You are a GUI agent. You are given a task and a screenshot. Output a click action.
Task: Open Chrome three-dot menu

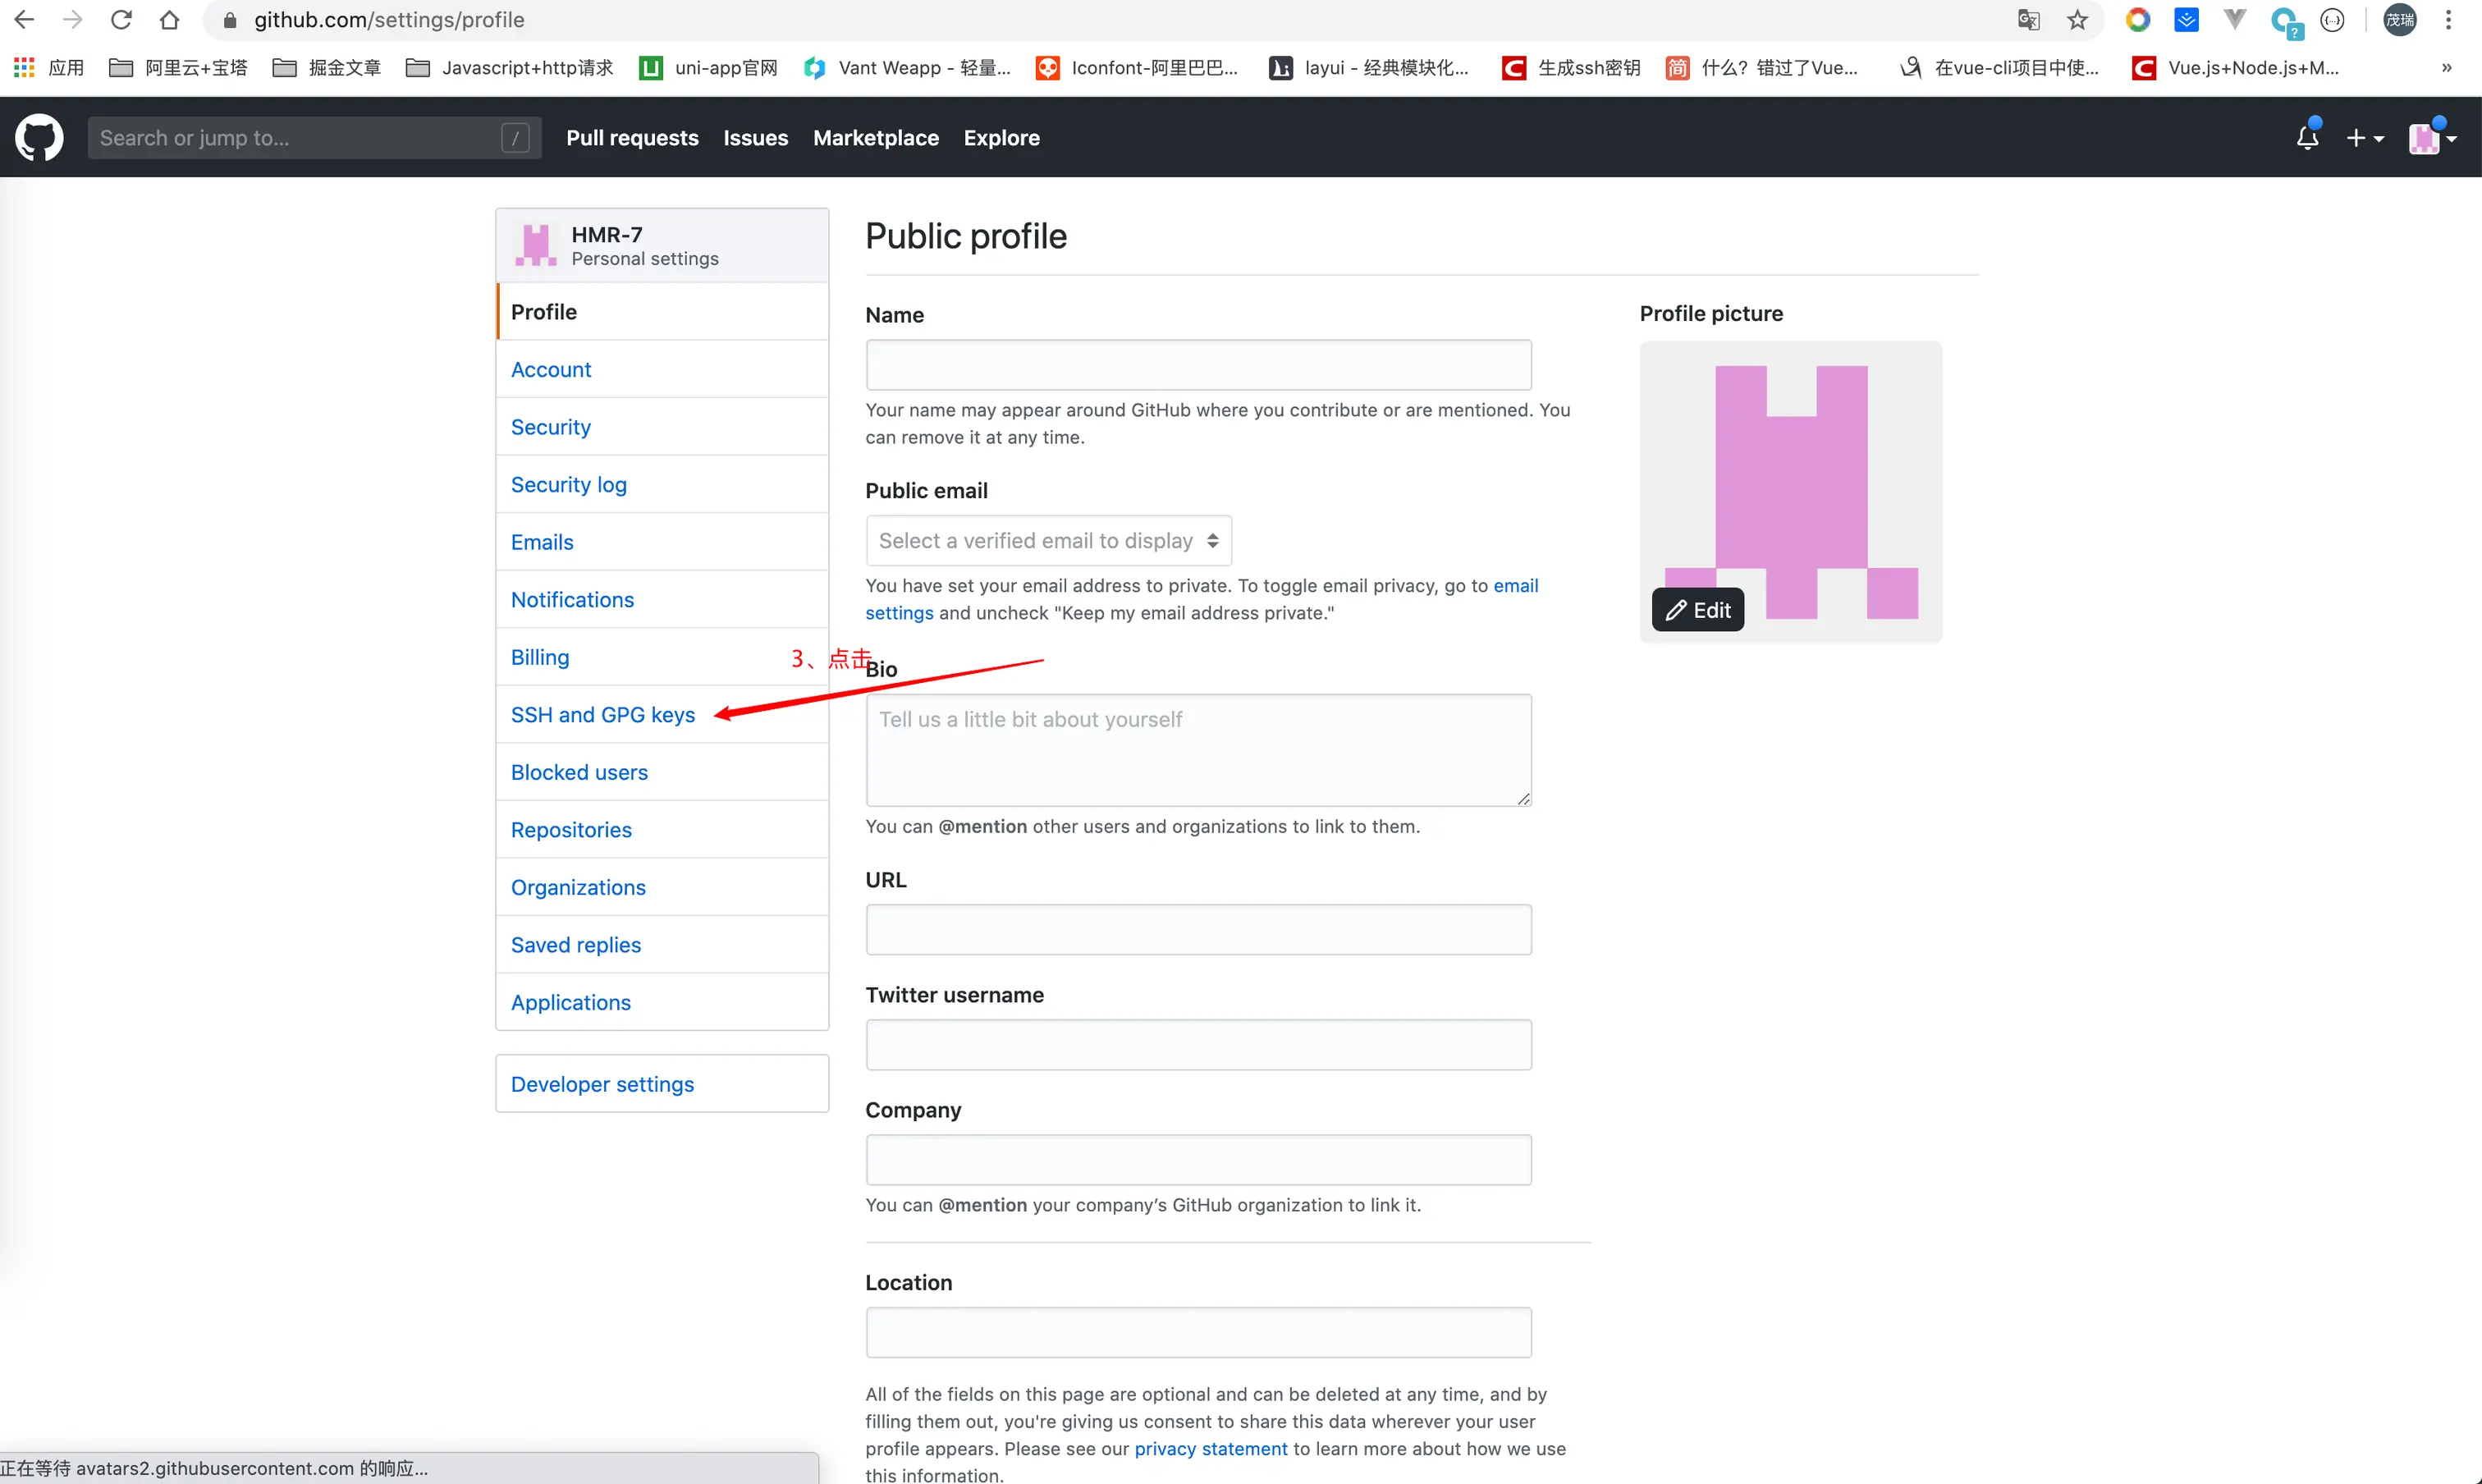(2448, 20)
